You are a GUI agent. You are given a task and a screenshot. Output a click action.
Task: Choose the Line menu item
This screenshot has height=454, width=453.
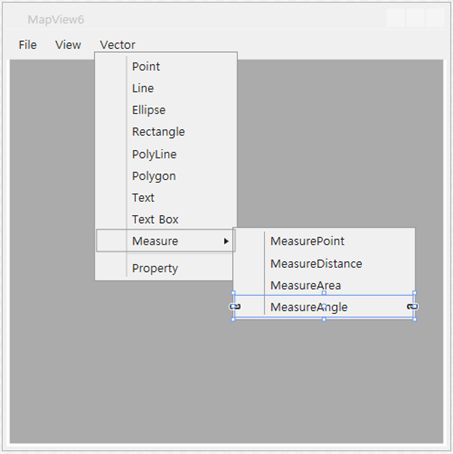coord(166,88)
